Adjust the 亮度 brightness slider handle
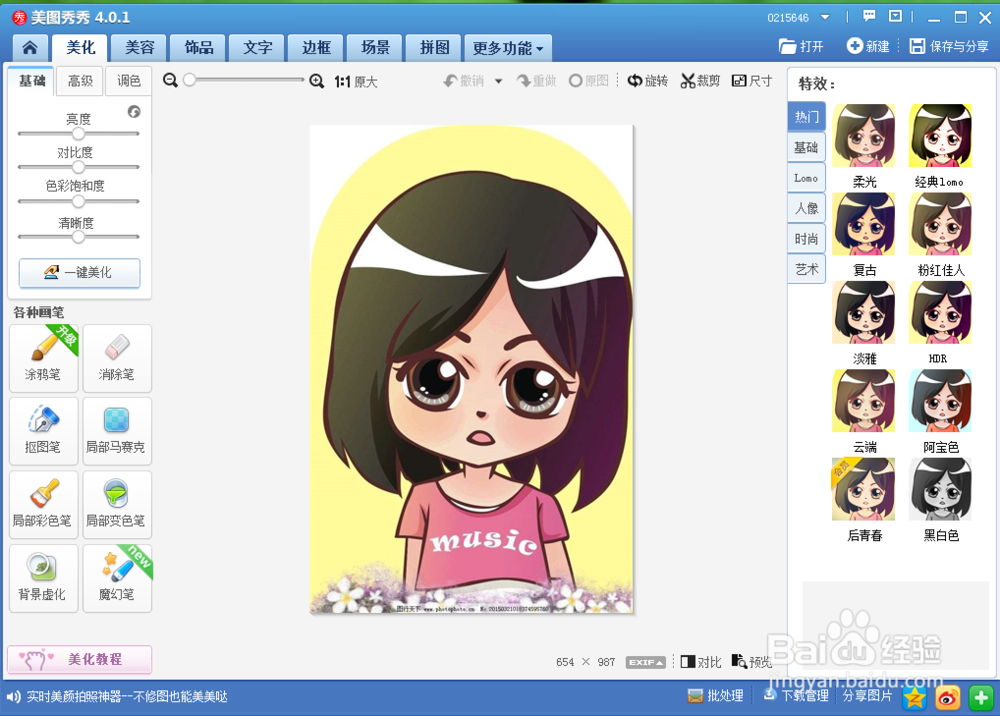1000x716 pixels. [x=78, y=134]
